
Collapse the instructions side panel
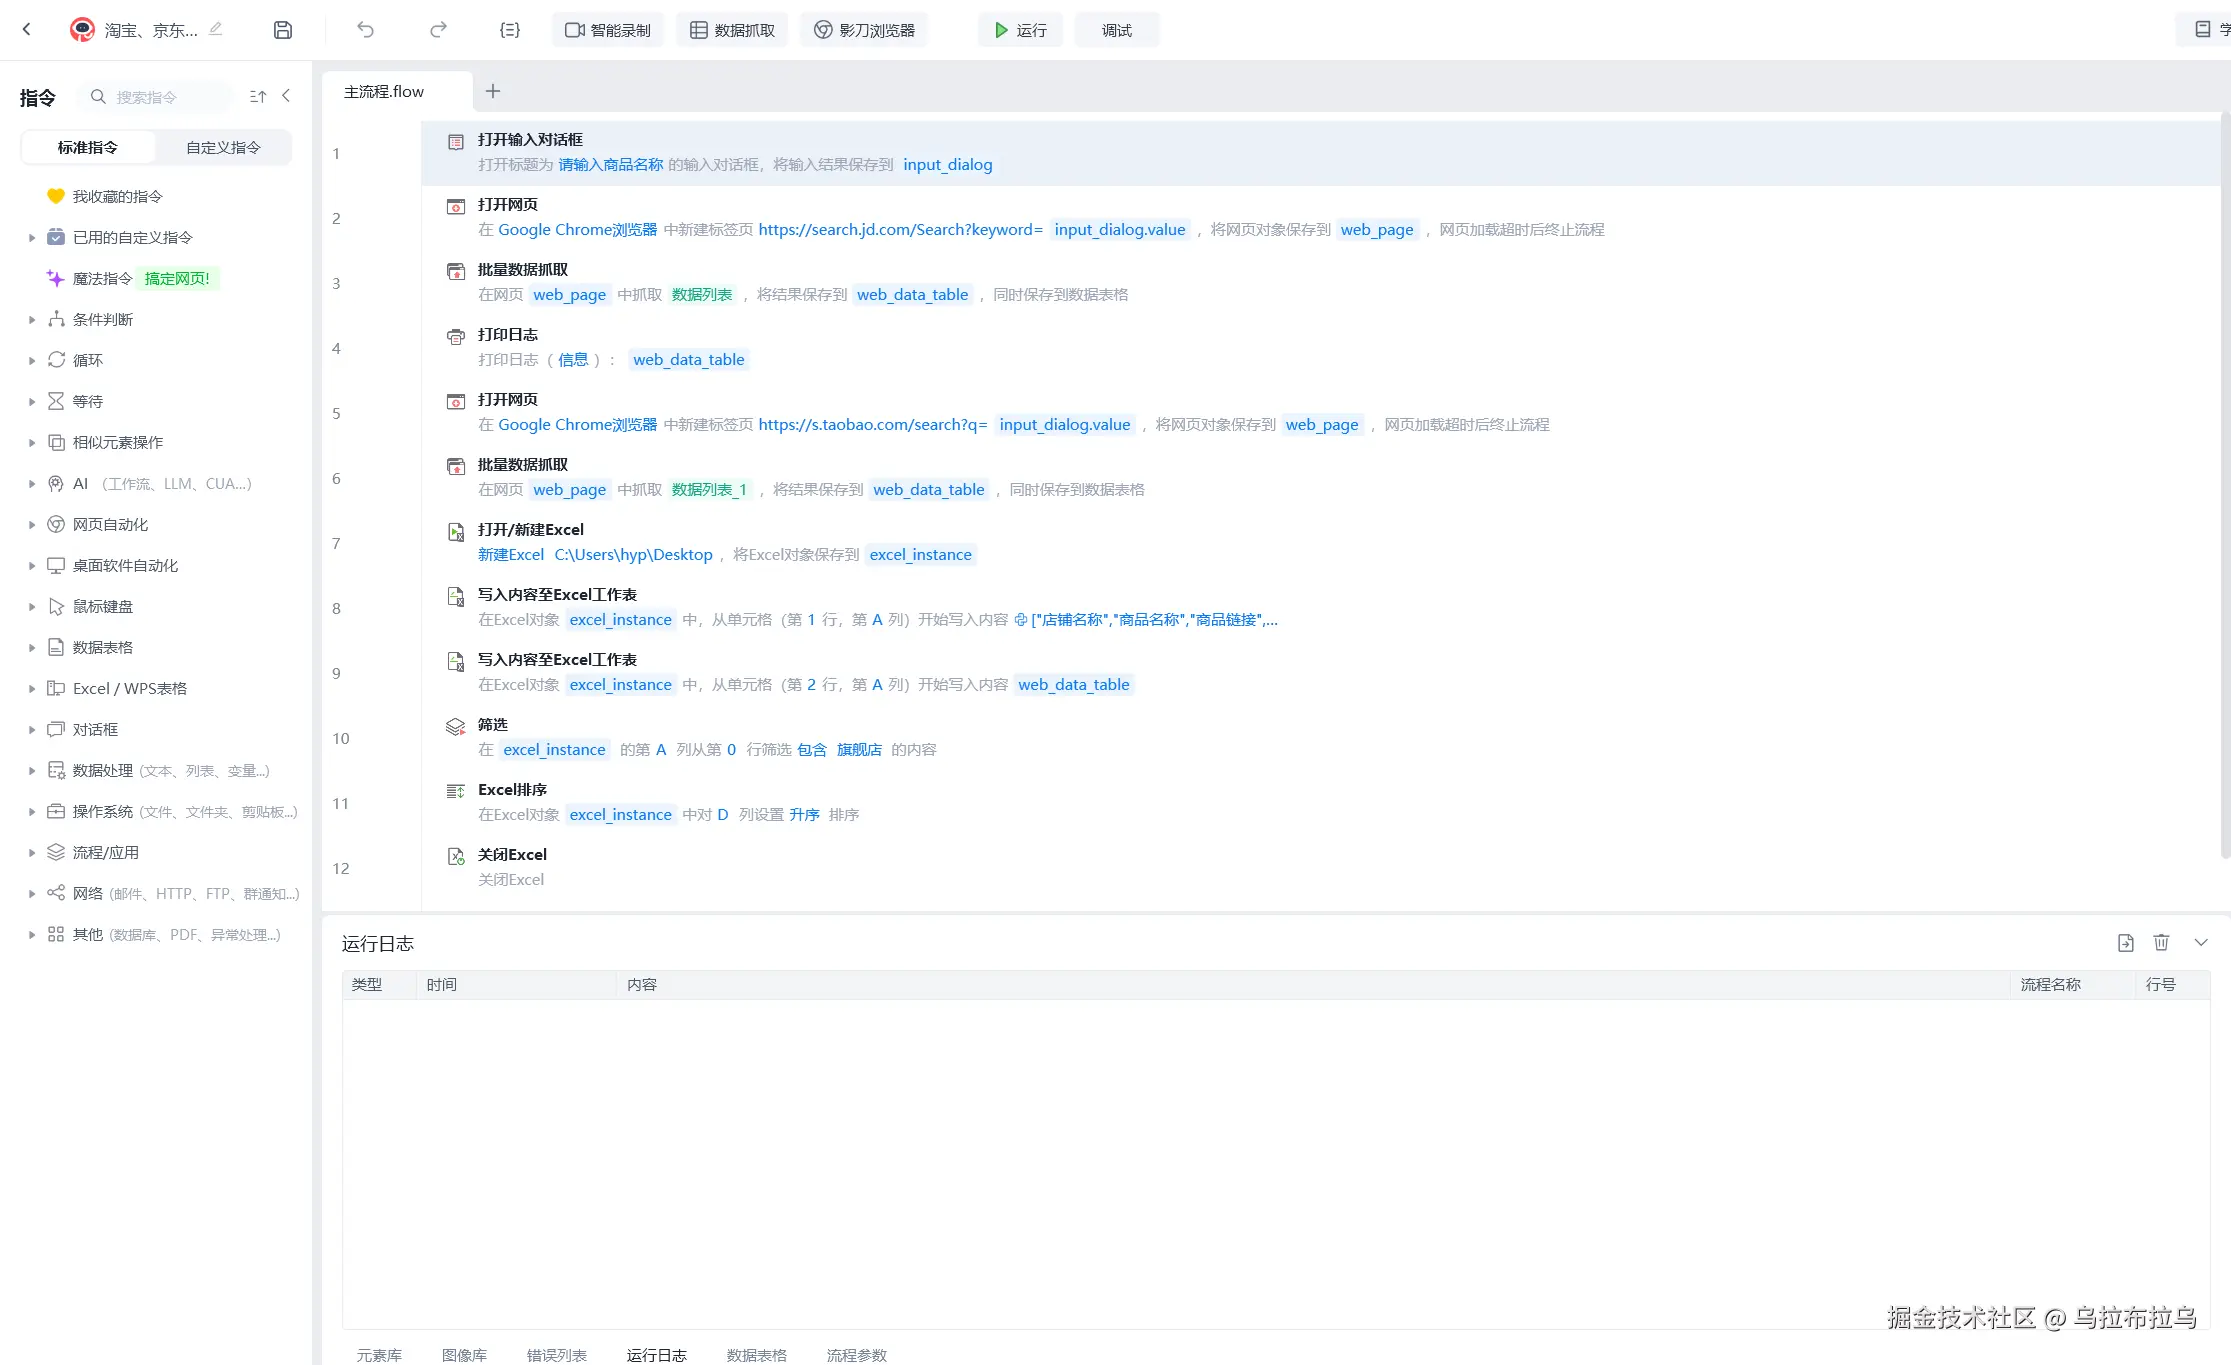287,96
